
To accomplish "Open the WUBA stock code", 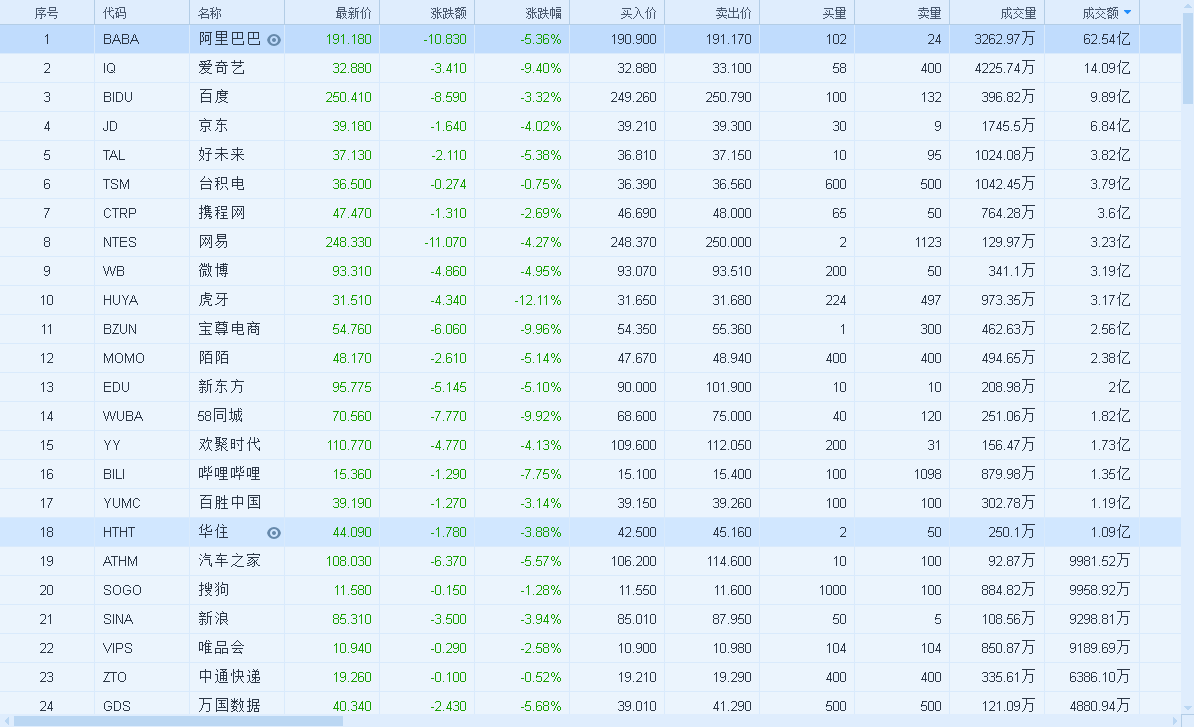I will [x=122, y=416].
